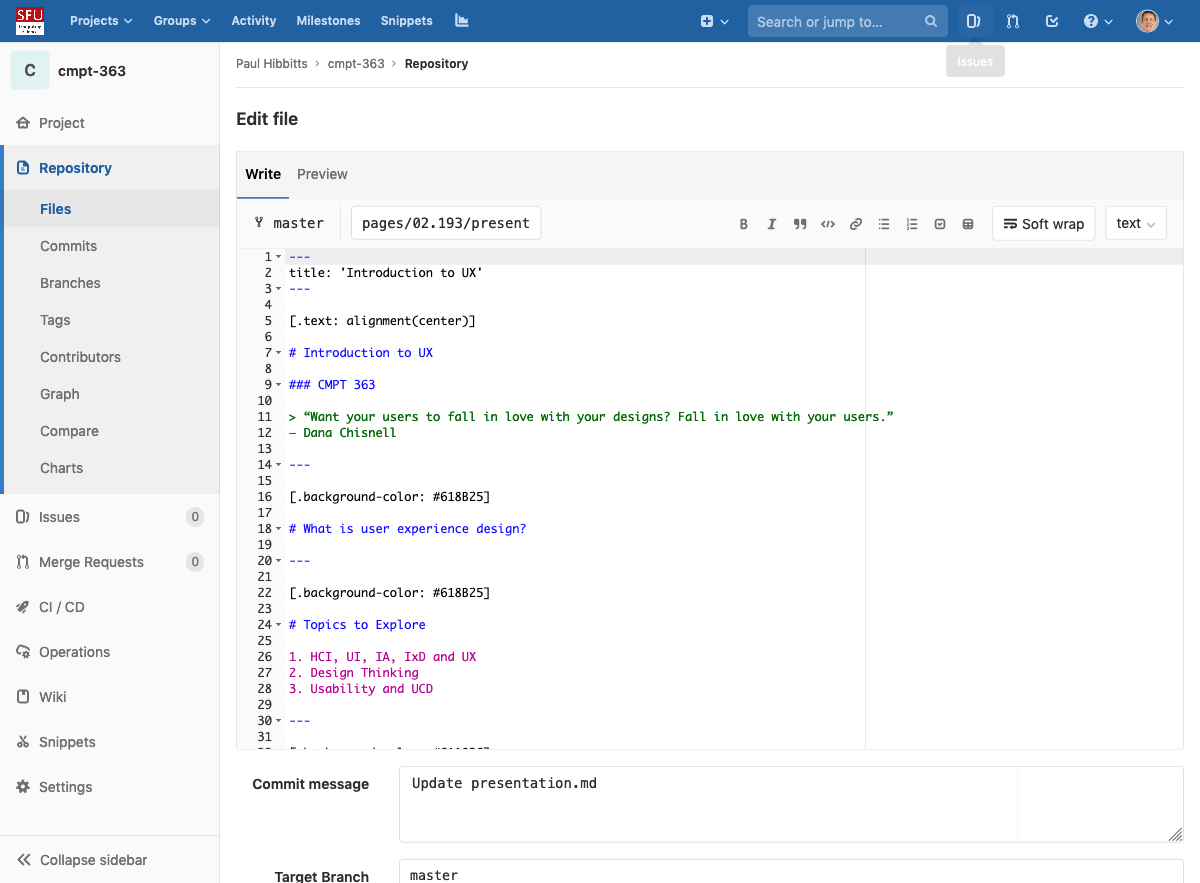1200x883 pixels.
Task: Insert code using the code icon
Action: click(828, 224)
